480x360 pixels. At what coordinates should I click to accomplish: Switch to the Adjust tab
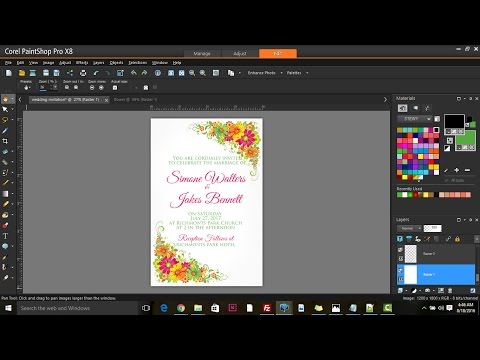point(240,53)
